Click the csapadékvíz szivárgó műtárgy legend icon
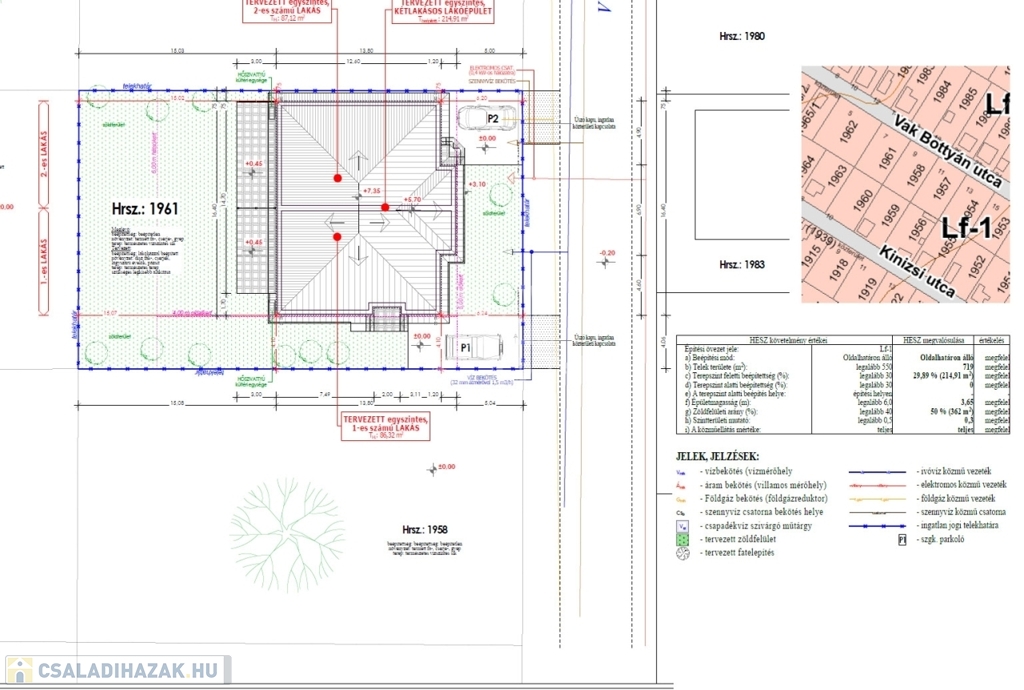 pyautogui.click(x=682, y=526)
